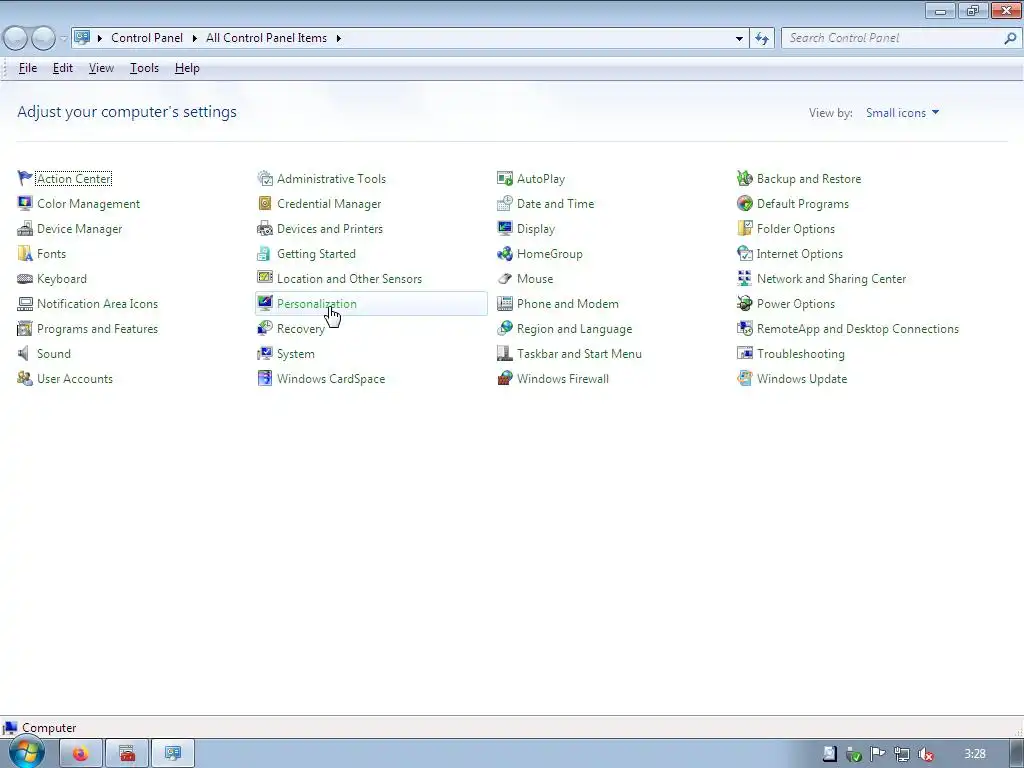Click the Forward navigation button

tap(43, 39)
